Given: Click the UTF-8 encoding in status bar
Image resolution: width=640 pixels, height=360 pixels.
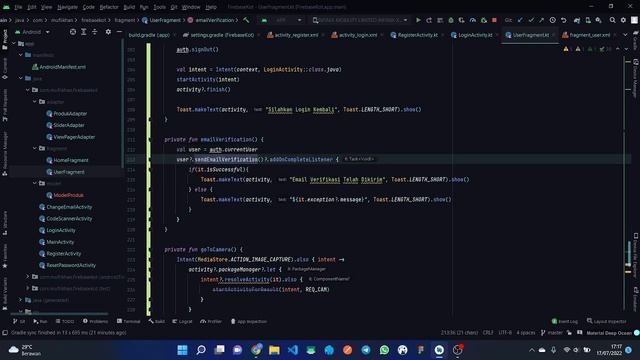Looking at the screenshot, I should [505, 333].
